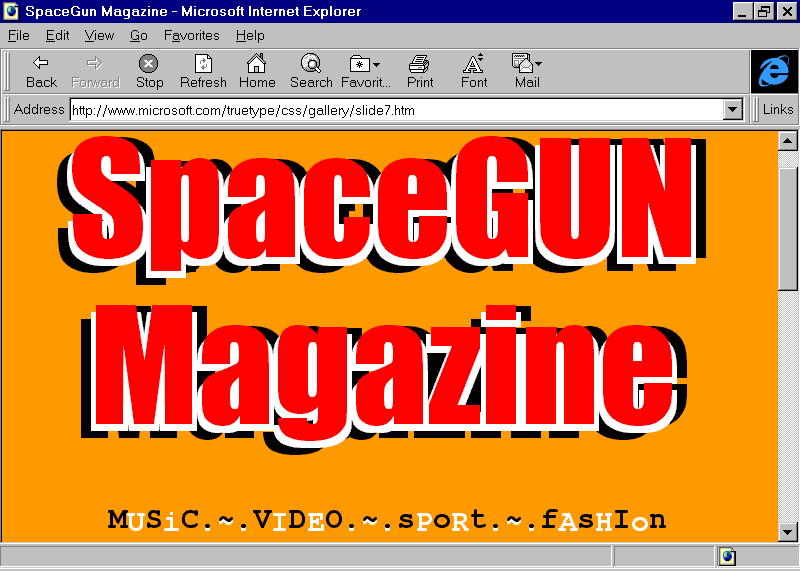Screen dimensions: 800x571
Task: Click the vertical scrollbar up arrow
Action: (x=787, y=141)
